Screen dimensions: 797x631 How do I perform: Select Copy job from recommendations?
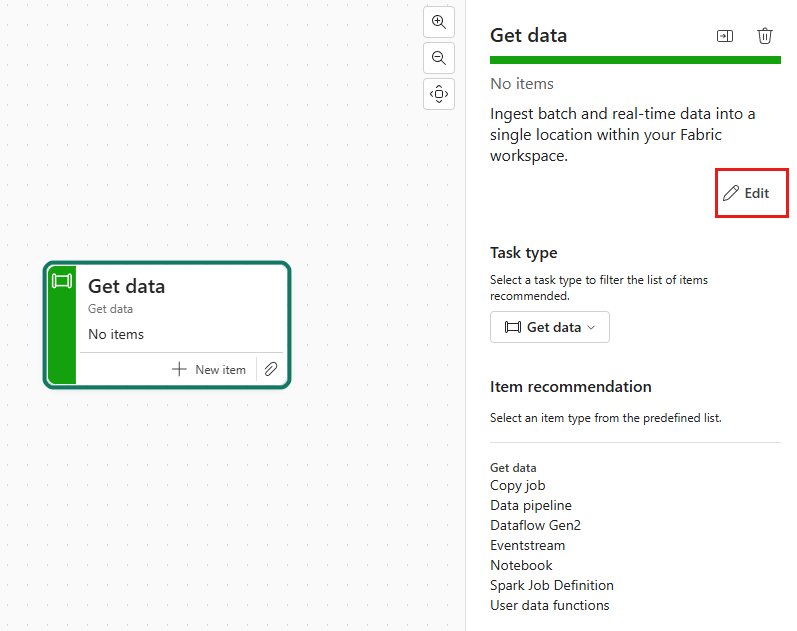tap(518, 486)
